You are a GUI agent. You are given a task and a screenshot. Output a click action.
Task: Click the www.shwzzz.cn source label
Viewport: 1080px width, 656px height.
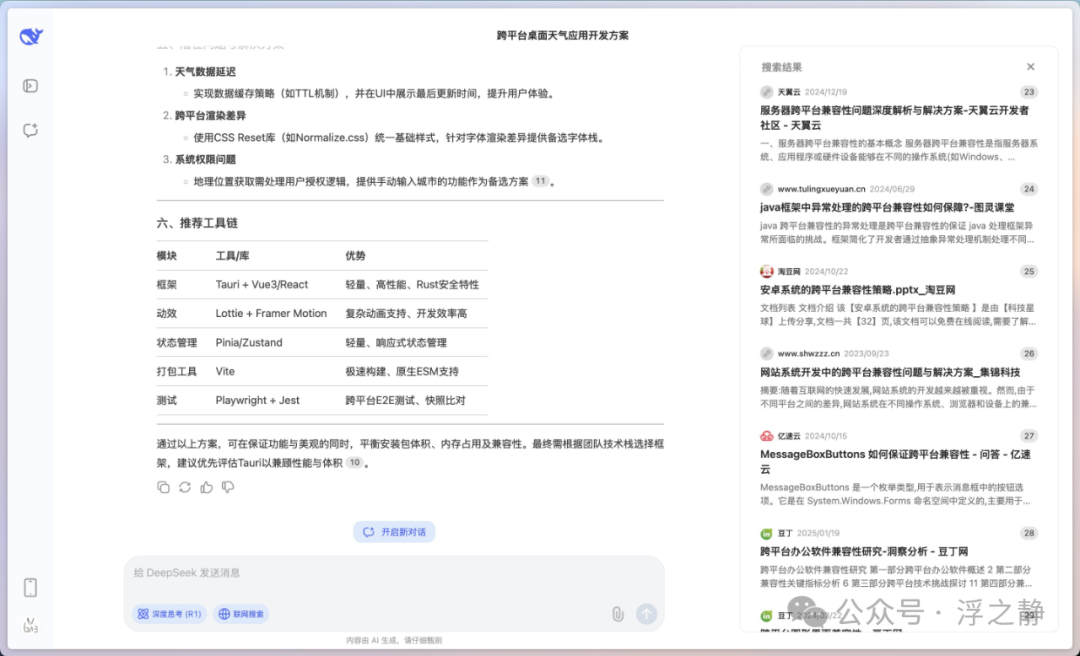(x=809, y=353)
